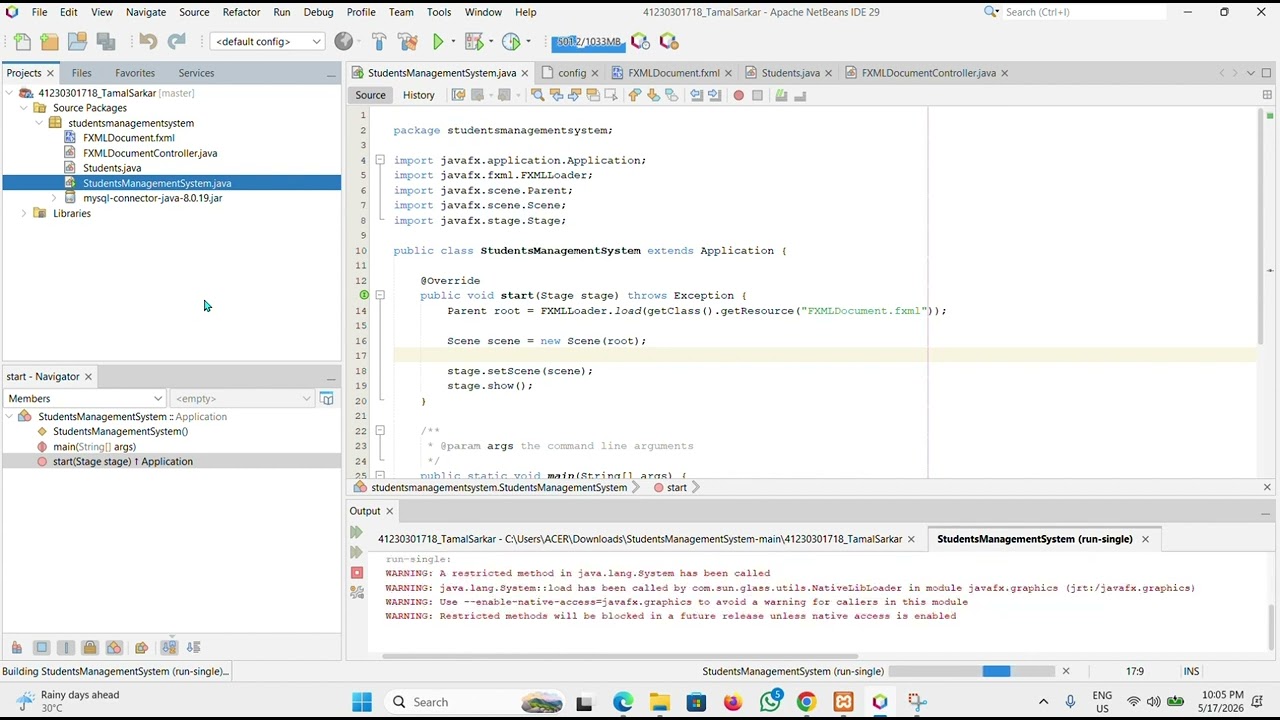Click the run-single progress bar in the status bar

pos(971,671)
